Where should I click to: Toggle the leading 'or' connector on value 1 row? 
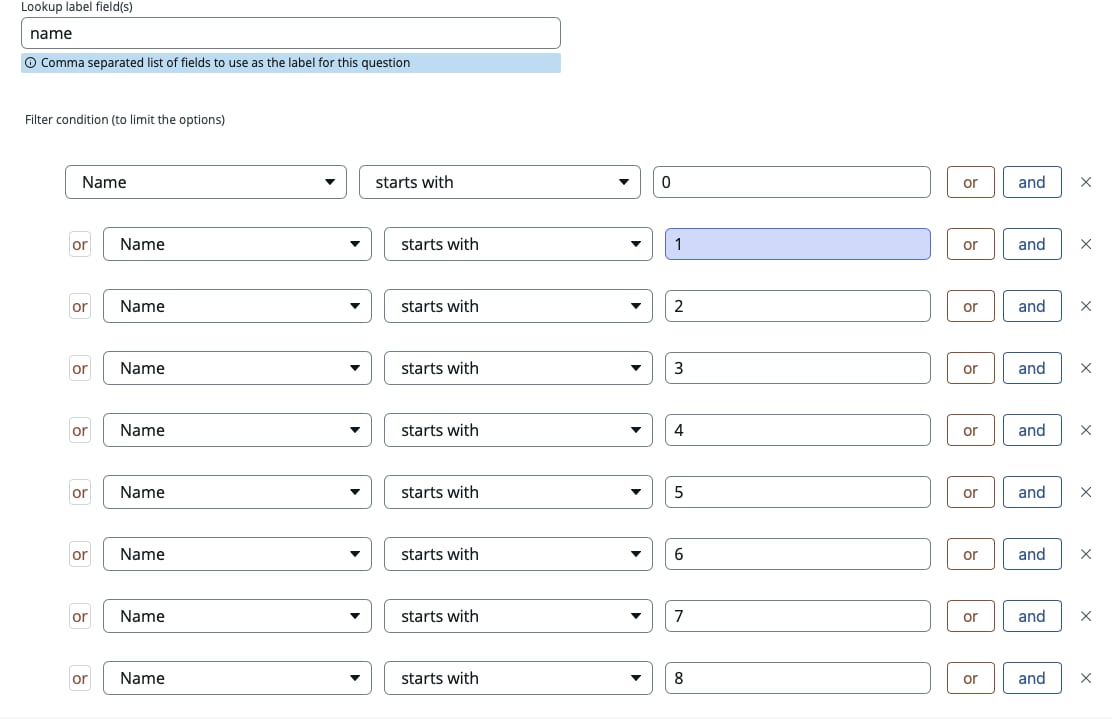click(80, 244)
